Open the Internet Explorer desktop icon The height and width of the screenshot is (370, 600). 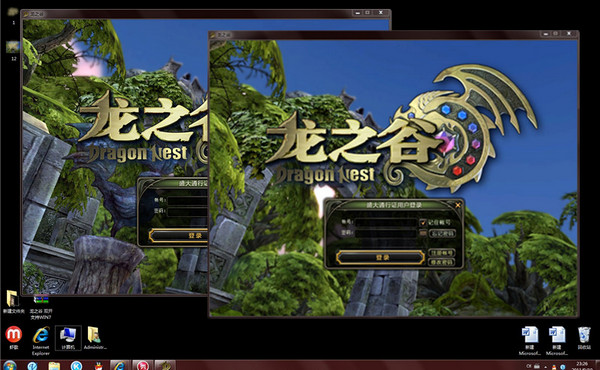click(x=41, y=340)
